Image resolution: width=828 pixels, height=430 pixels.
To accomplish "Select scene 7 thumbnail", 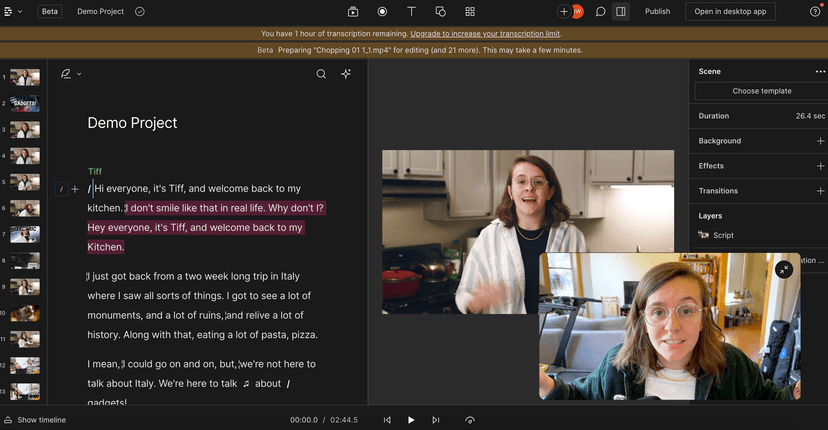I will pos(25,234).
